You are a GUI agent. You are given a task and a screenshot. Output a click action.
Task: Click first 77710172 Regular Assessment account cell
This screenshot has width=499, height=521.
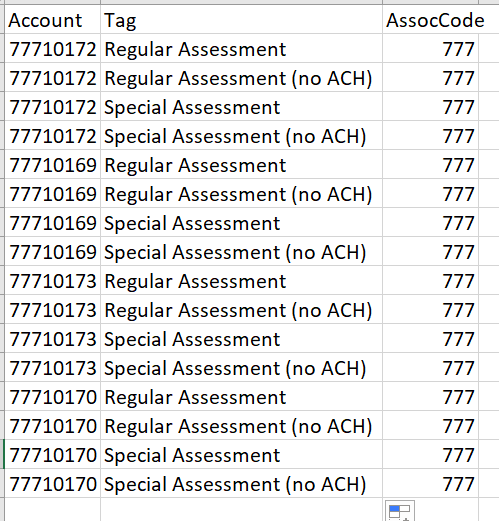[x=52, y=48]
